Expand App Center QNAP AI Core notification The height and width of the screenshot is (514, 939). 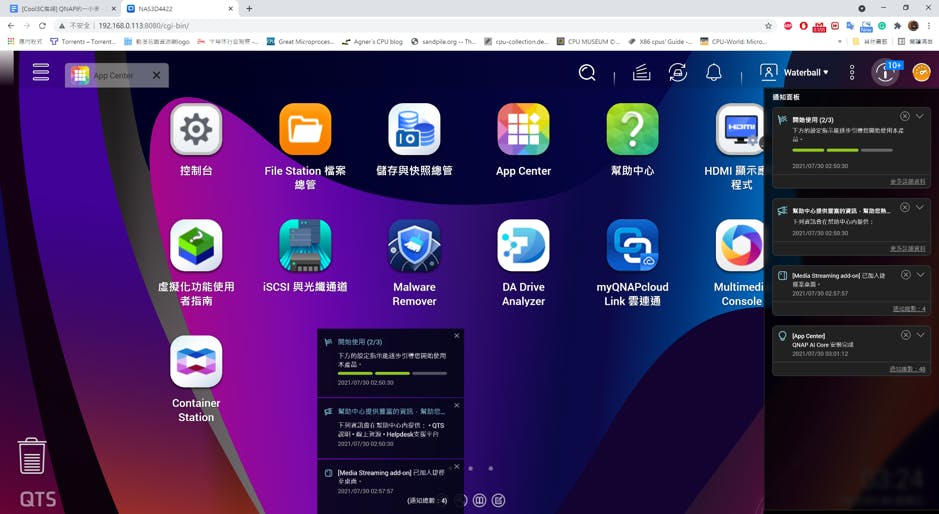click(920, 335)
